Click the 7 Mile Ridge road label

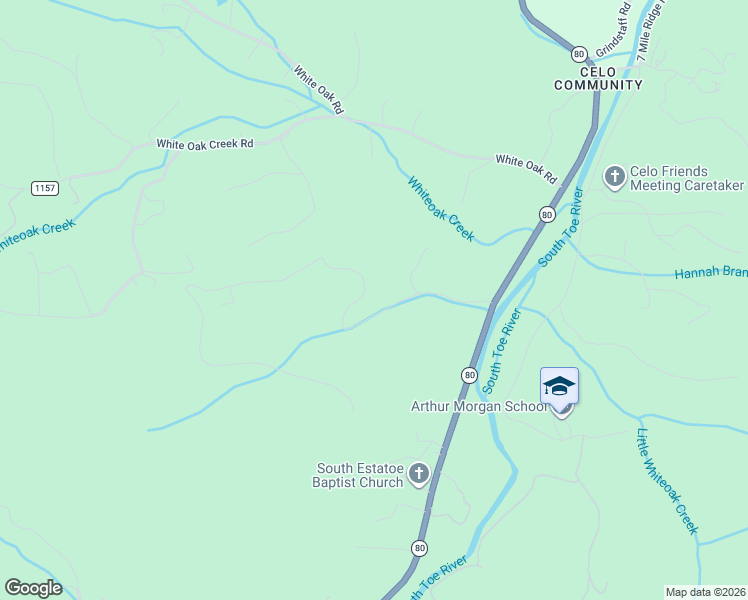click(x=652, y=31)
